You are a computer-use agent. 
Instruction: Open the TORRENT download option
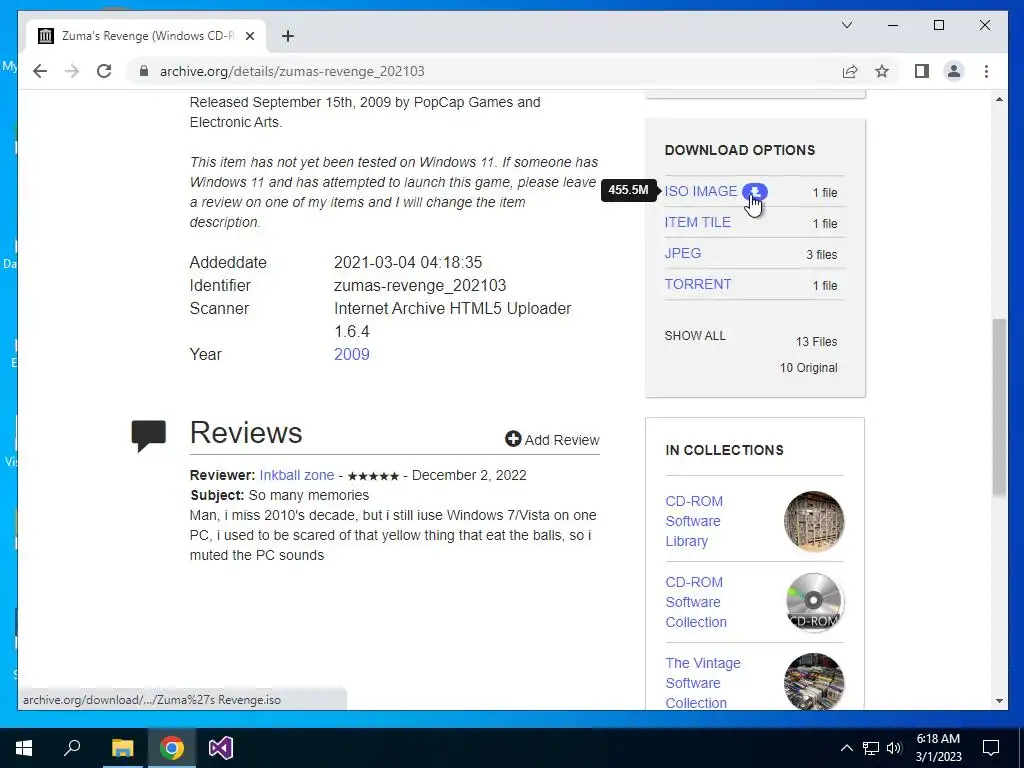click(697, 284)
